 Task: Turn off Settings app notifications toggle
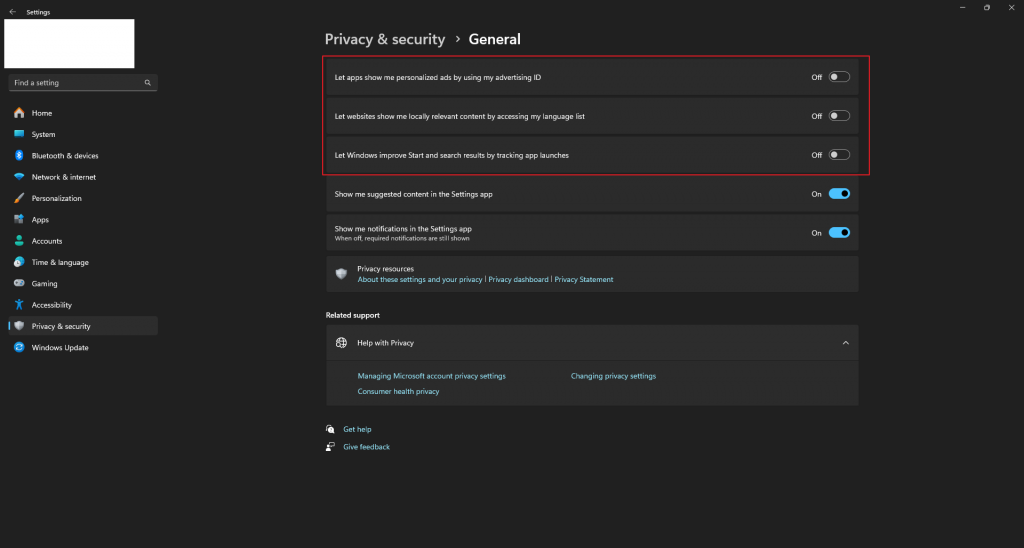coord(839,233)
